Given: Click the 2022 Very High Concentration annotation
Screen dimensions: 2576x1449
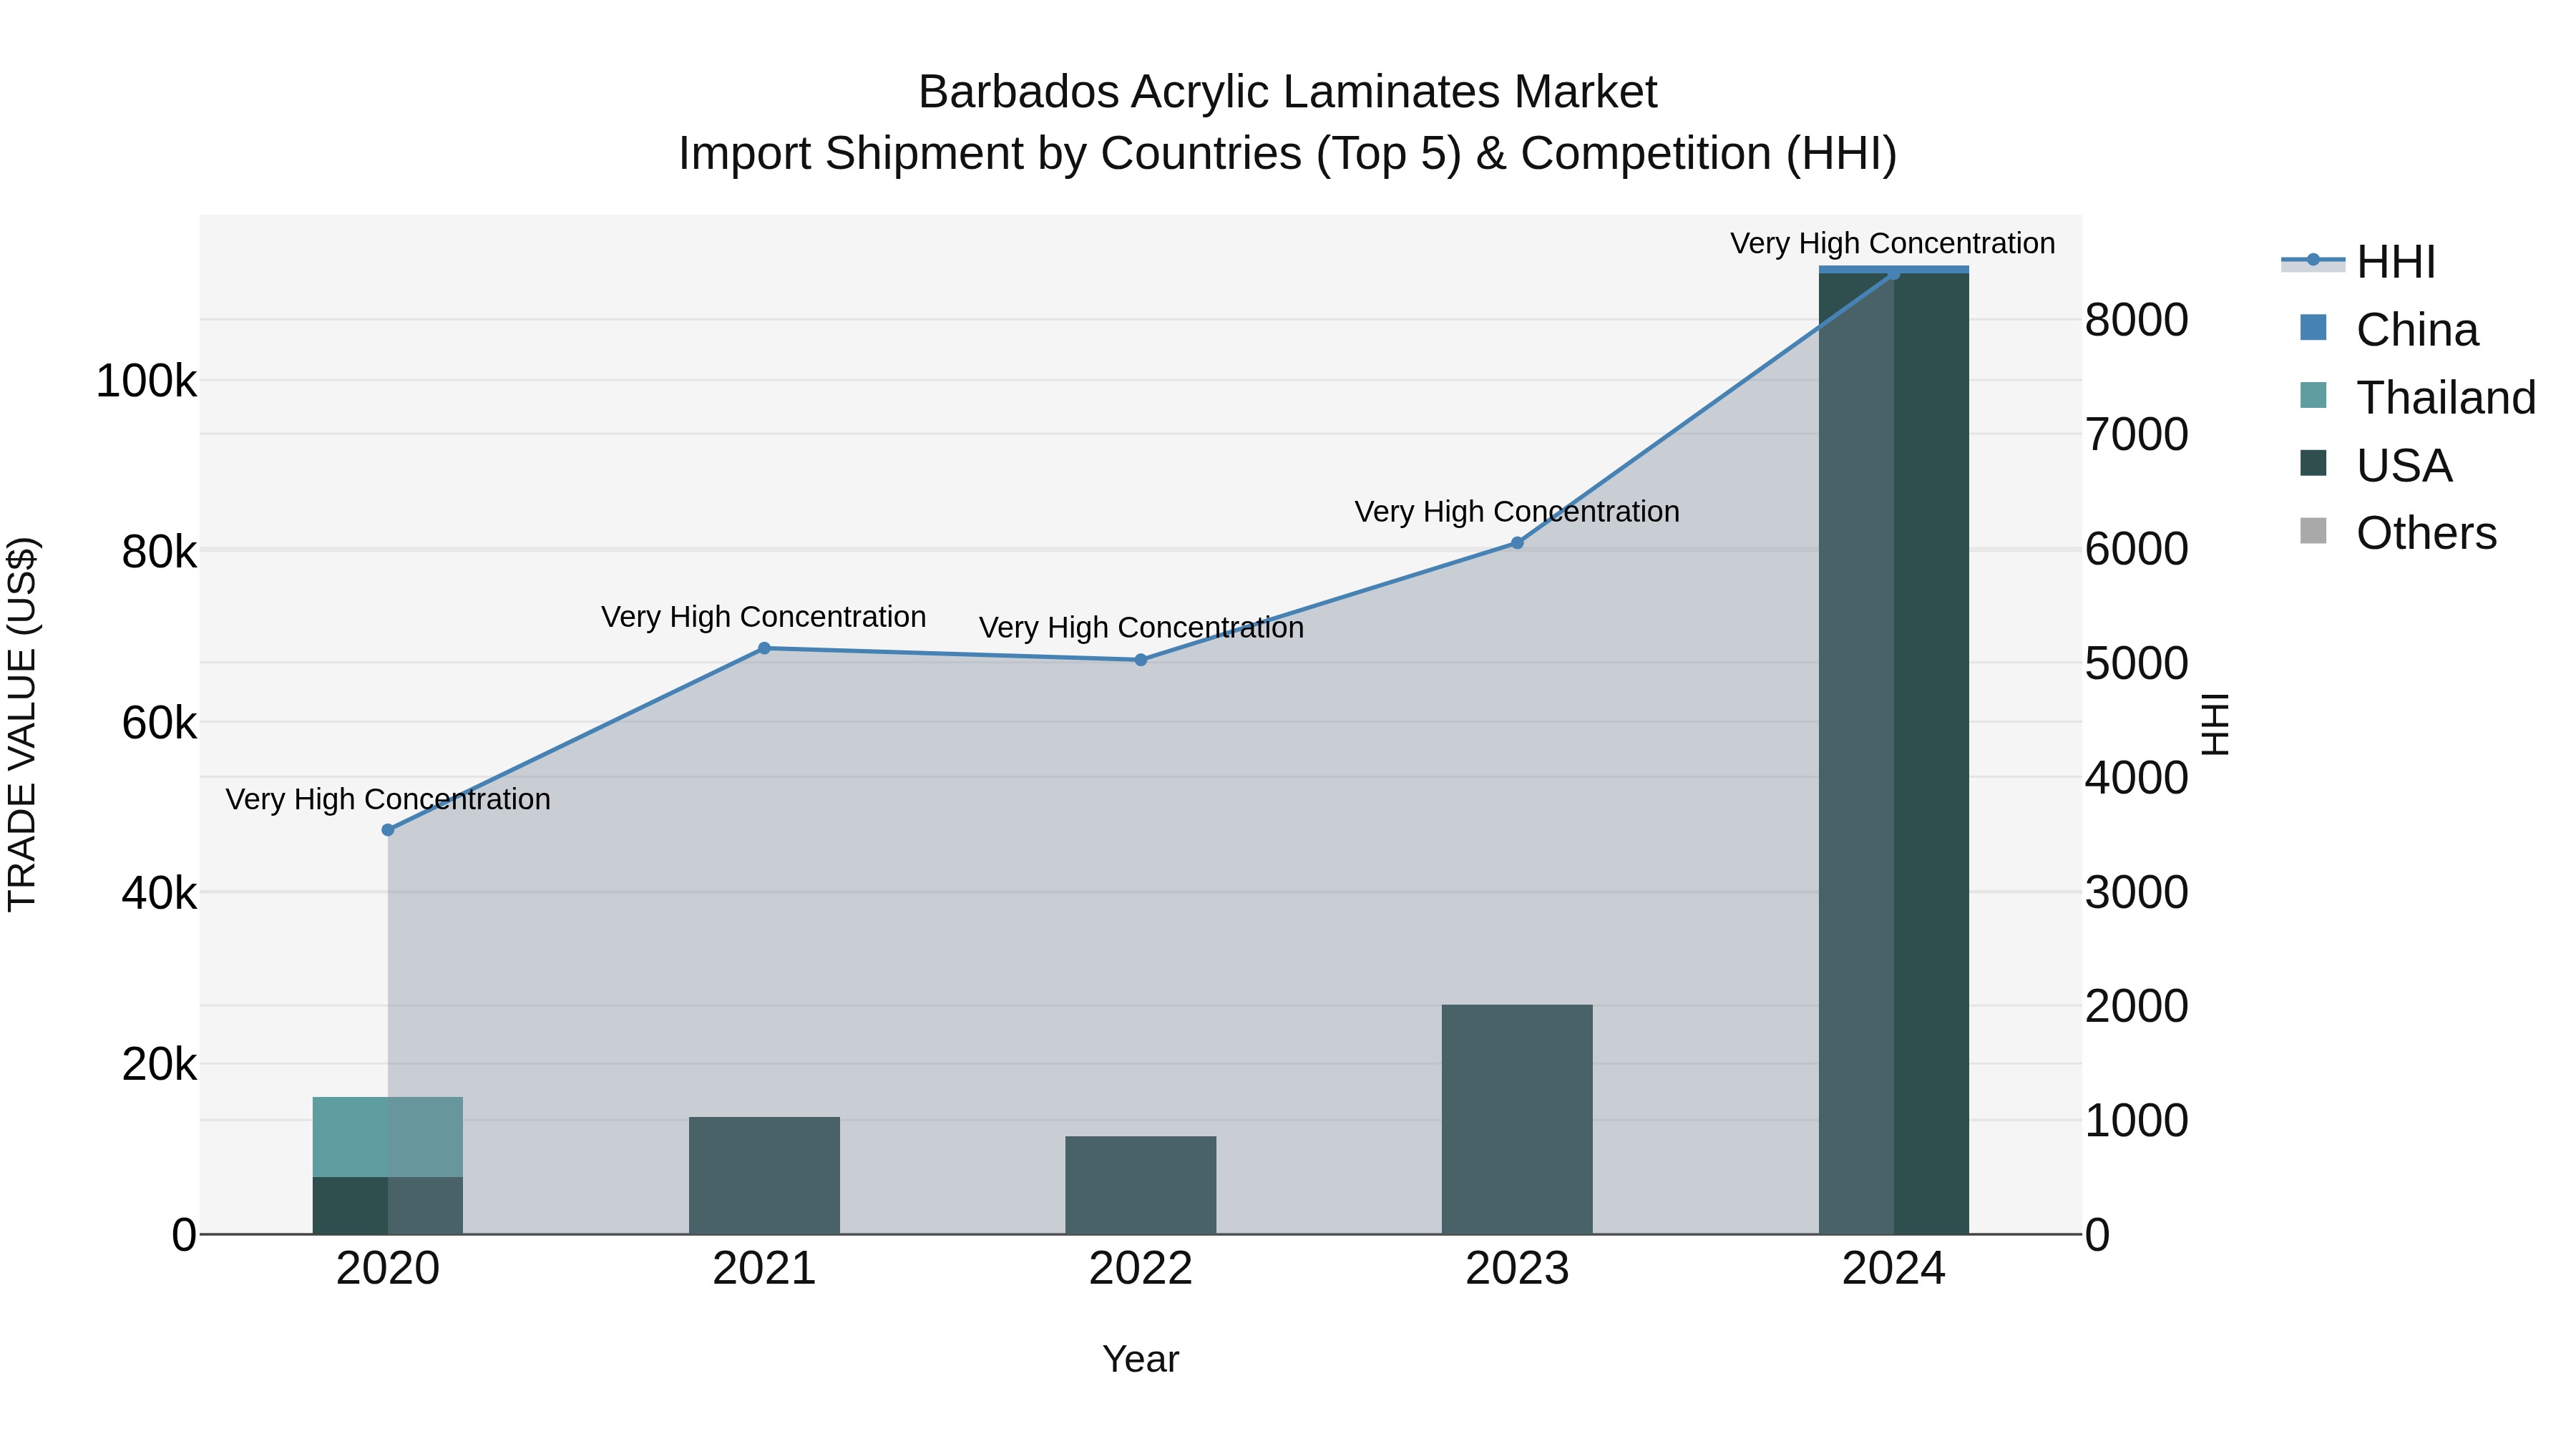Looking at the screenshot, I should pyautogui.click(x=1141, y=628).
